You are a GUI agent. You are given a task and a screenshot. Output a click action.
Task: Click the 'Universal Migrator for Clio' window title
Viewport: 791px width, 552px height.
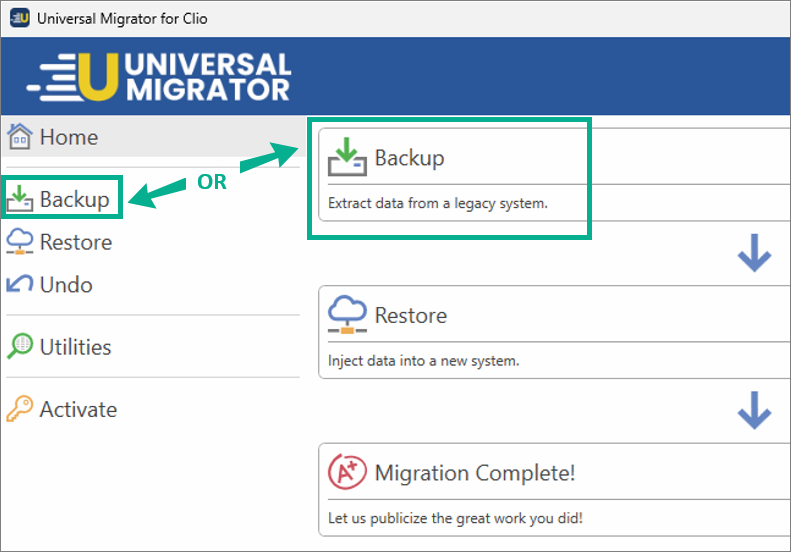click(x=122, y=19)
